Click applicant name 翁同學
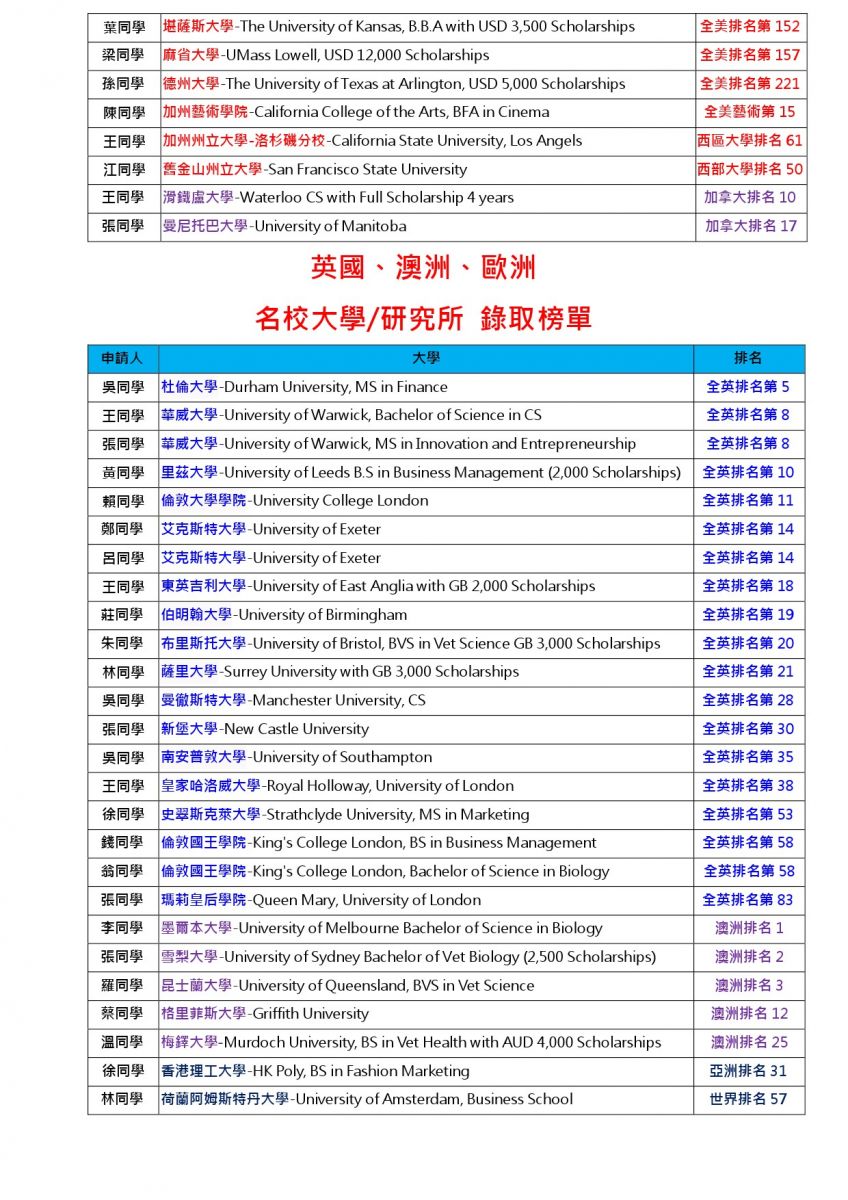The image size is (848, 1200). [x=123, y=871]
